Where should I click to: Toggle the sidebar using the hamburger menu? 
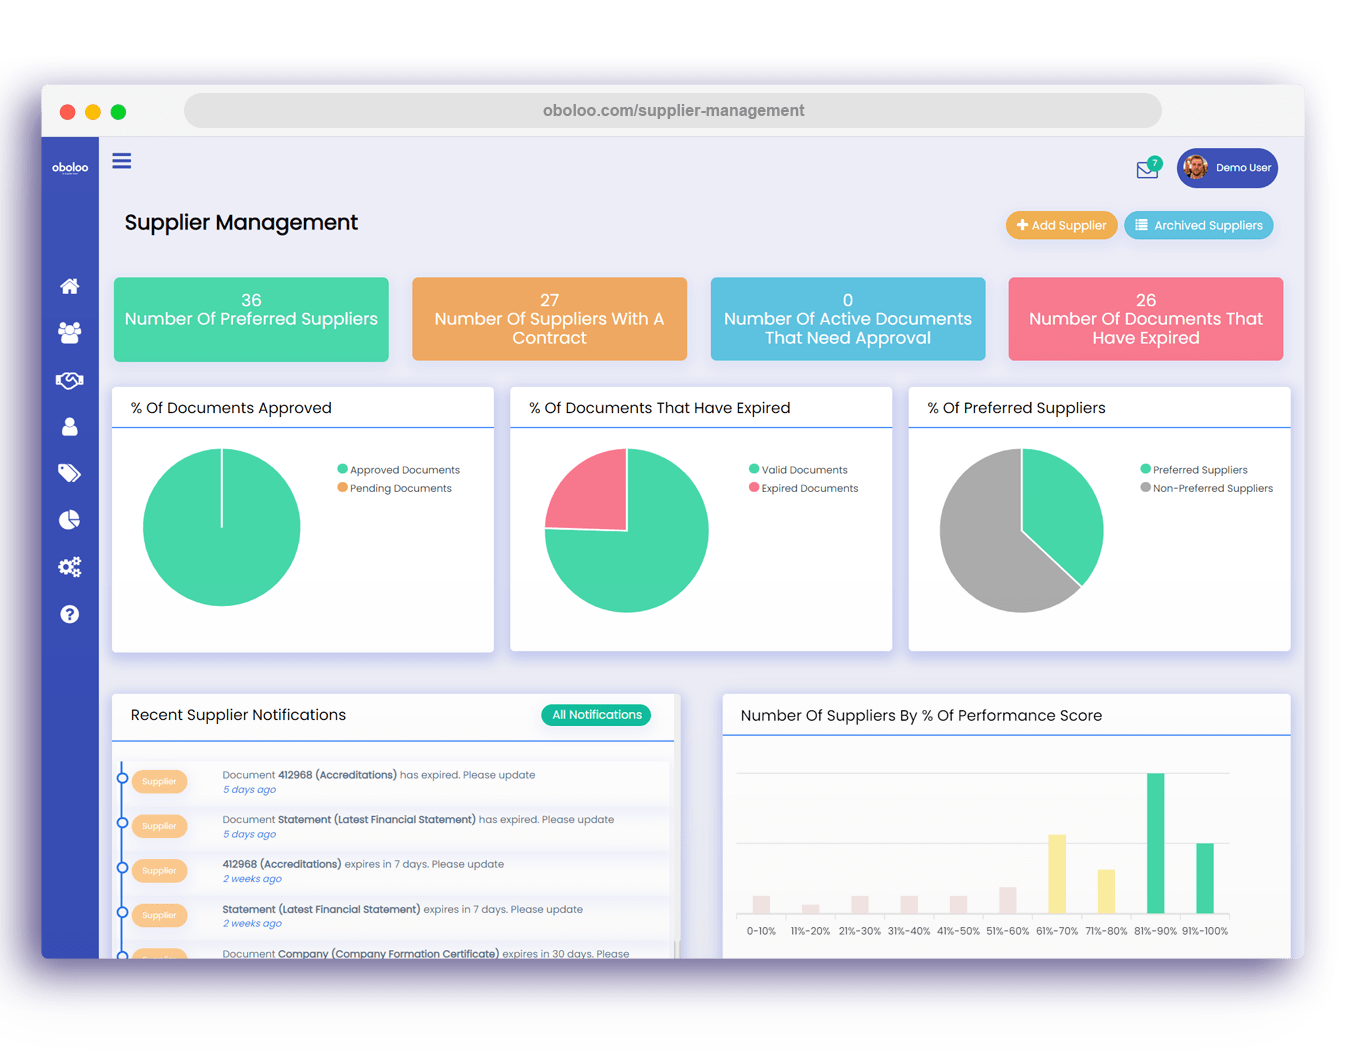(121, 161)
